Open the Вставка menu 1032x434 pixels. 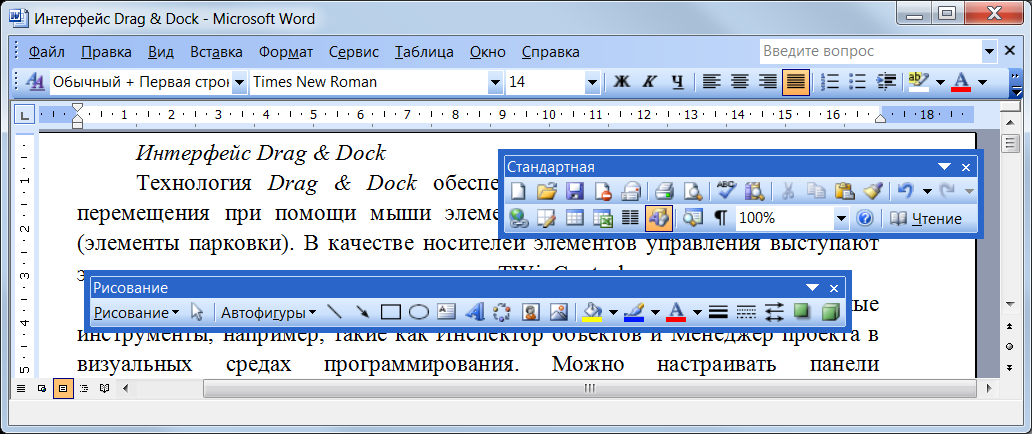coord(216,52)
